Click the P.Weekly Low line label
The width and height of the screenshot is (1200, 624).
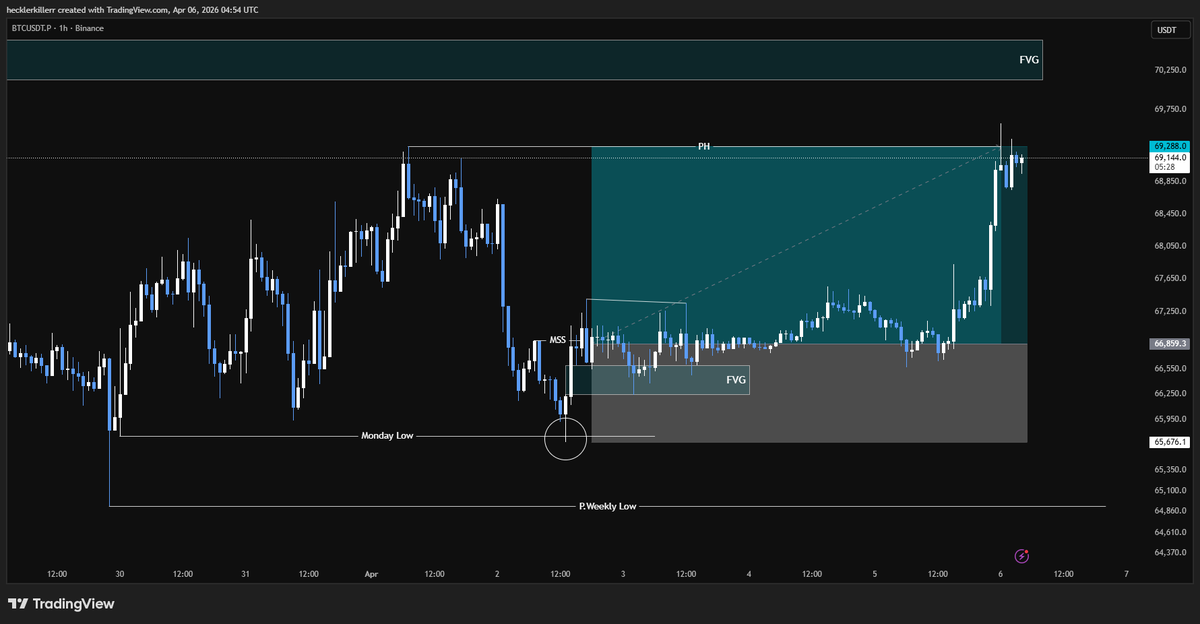point(607,506)
